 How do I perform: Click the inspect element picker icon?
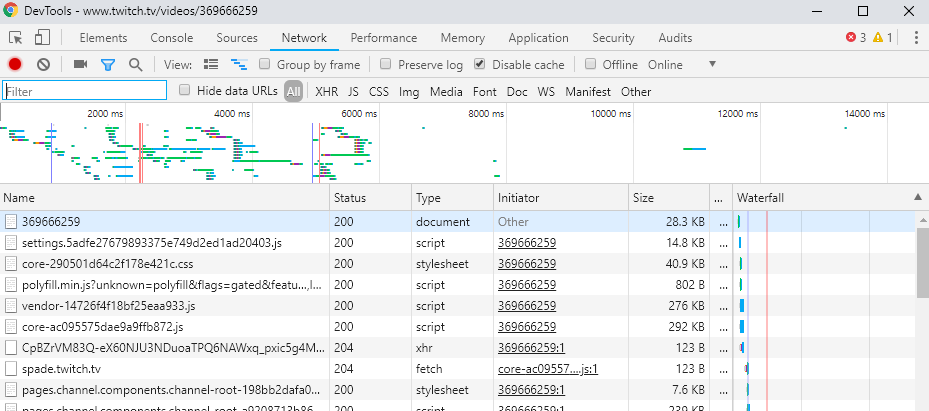click(16, 38)
